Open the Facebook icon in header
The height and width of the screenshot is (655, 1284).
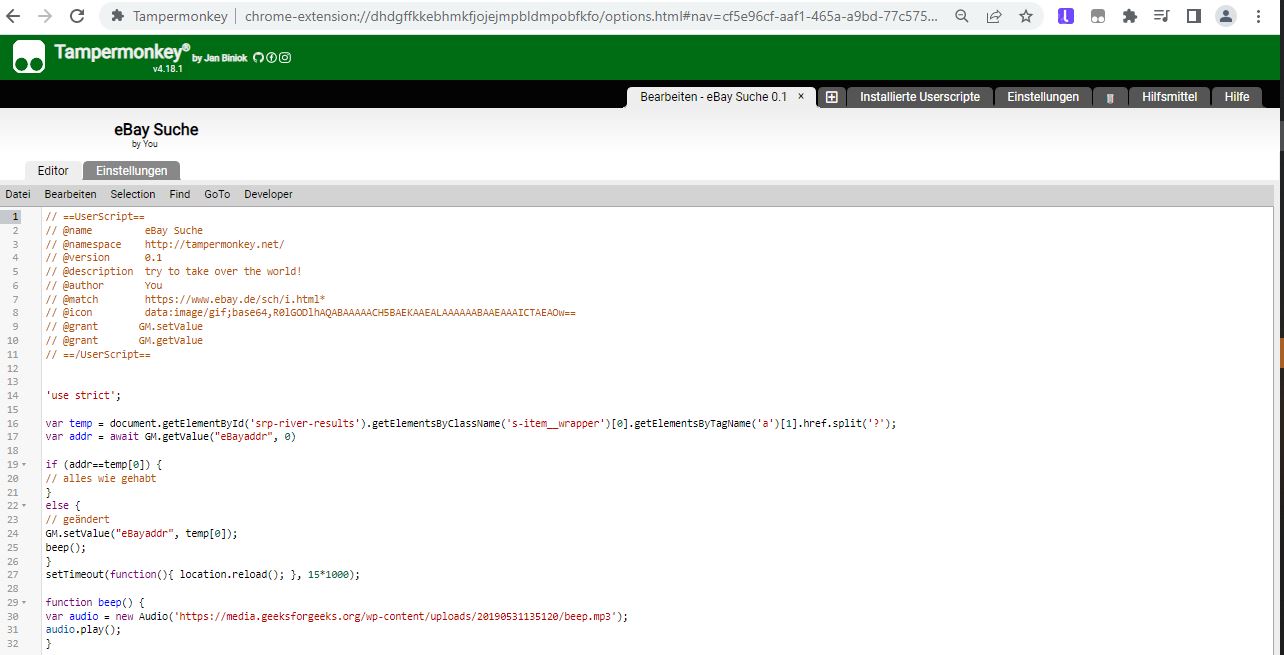(271, 58)
